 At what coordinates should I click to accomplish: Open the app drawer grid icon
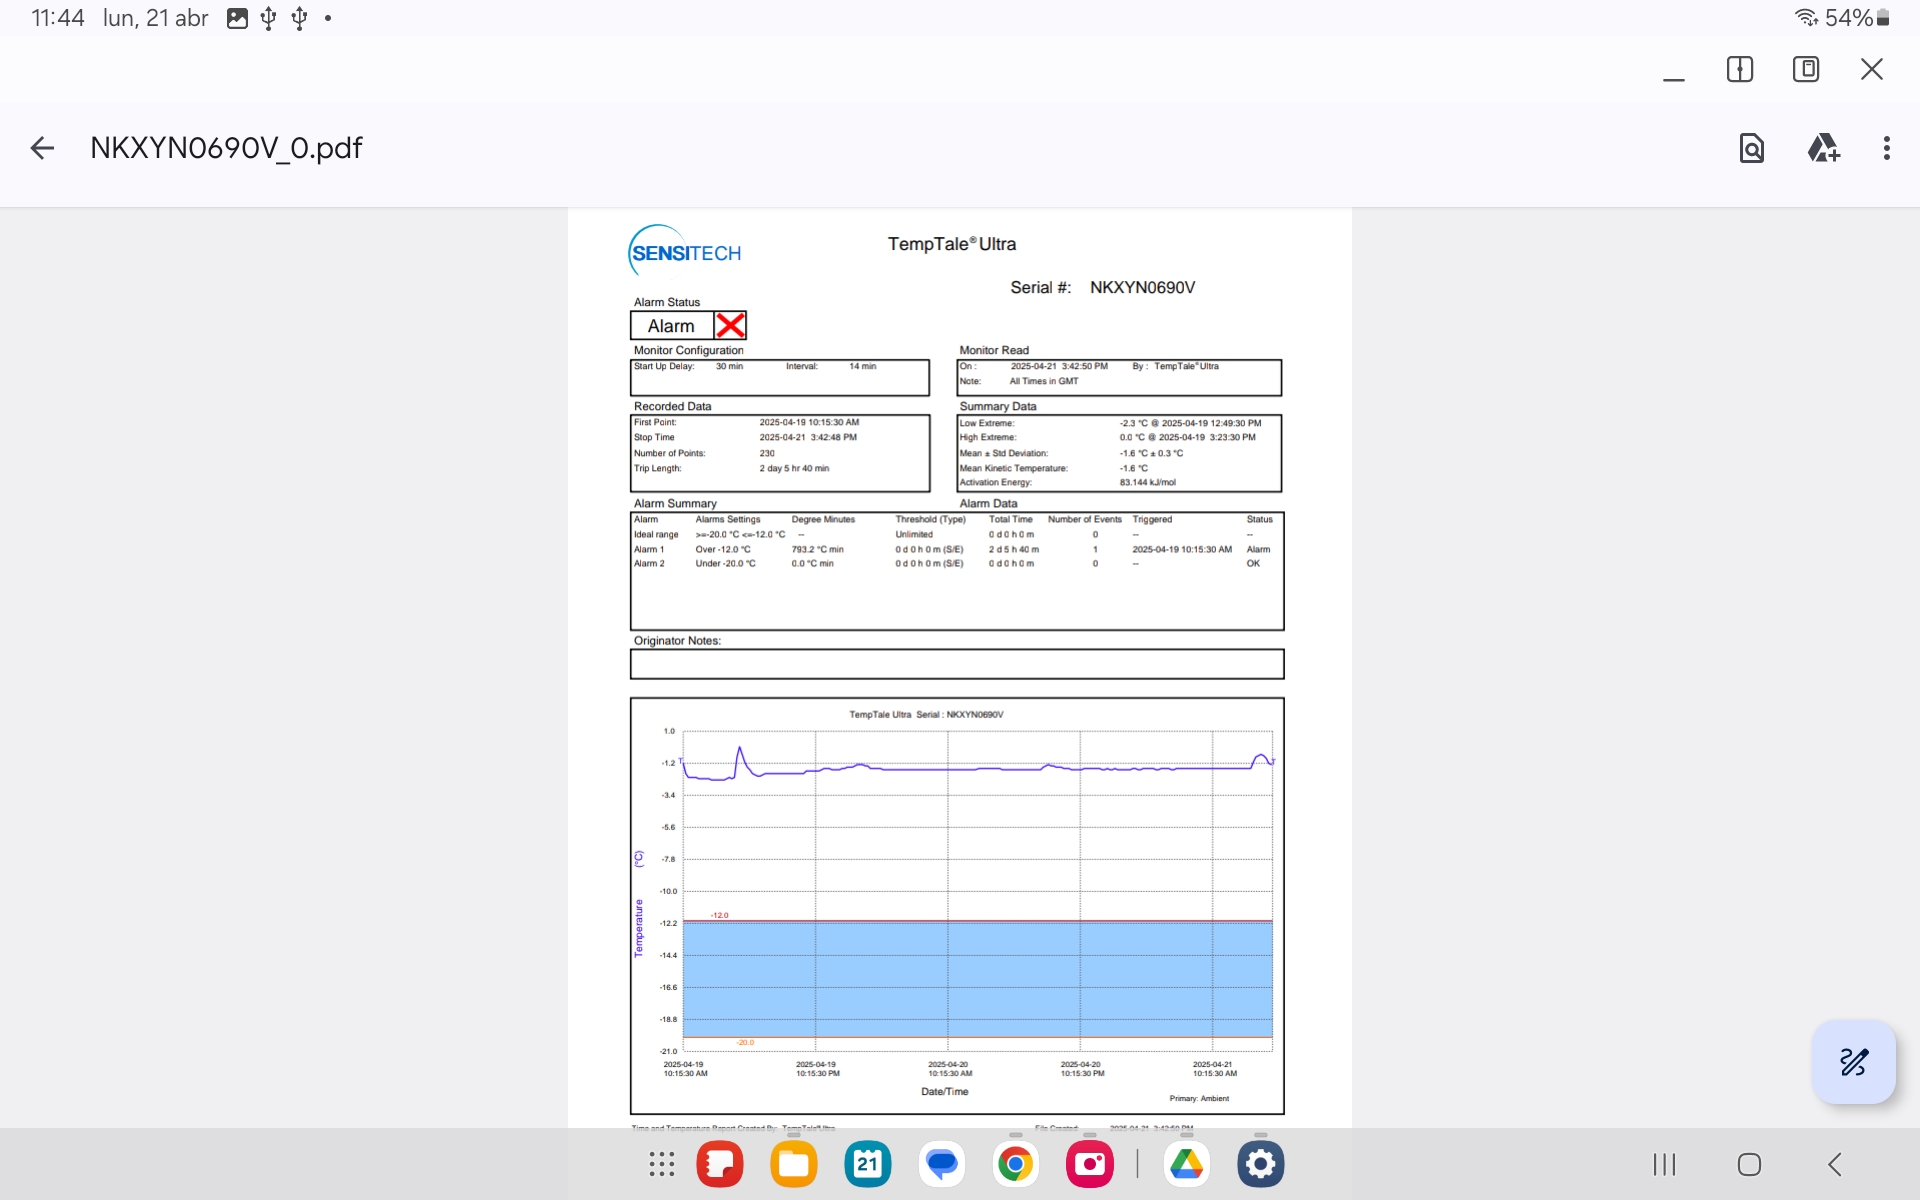(661, 1164)
